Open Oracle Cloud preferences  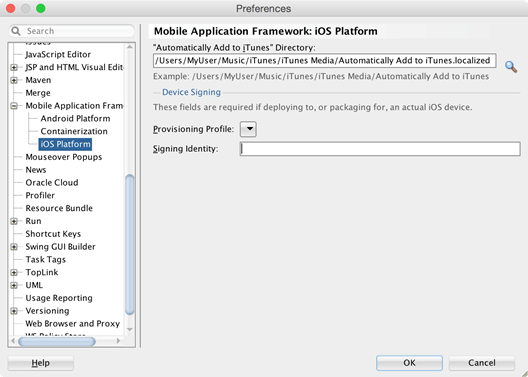52,182
